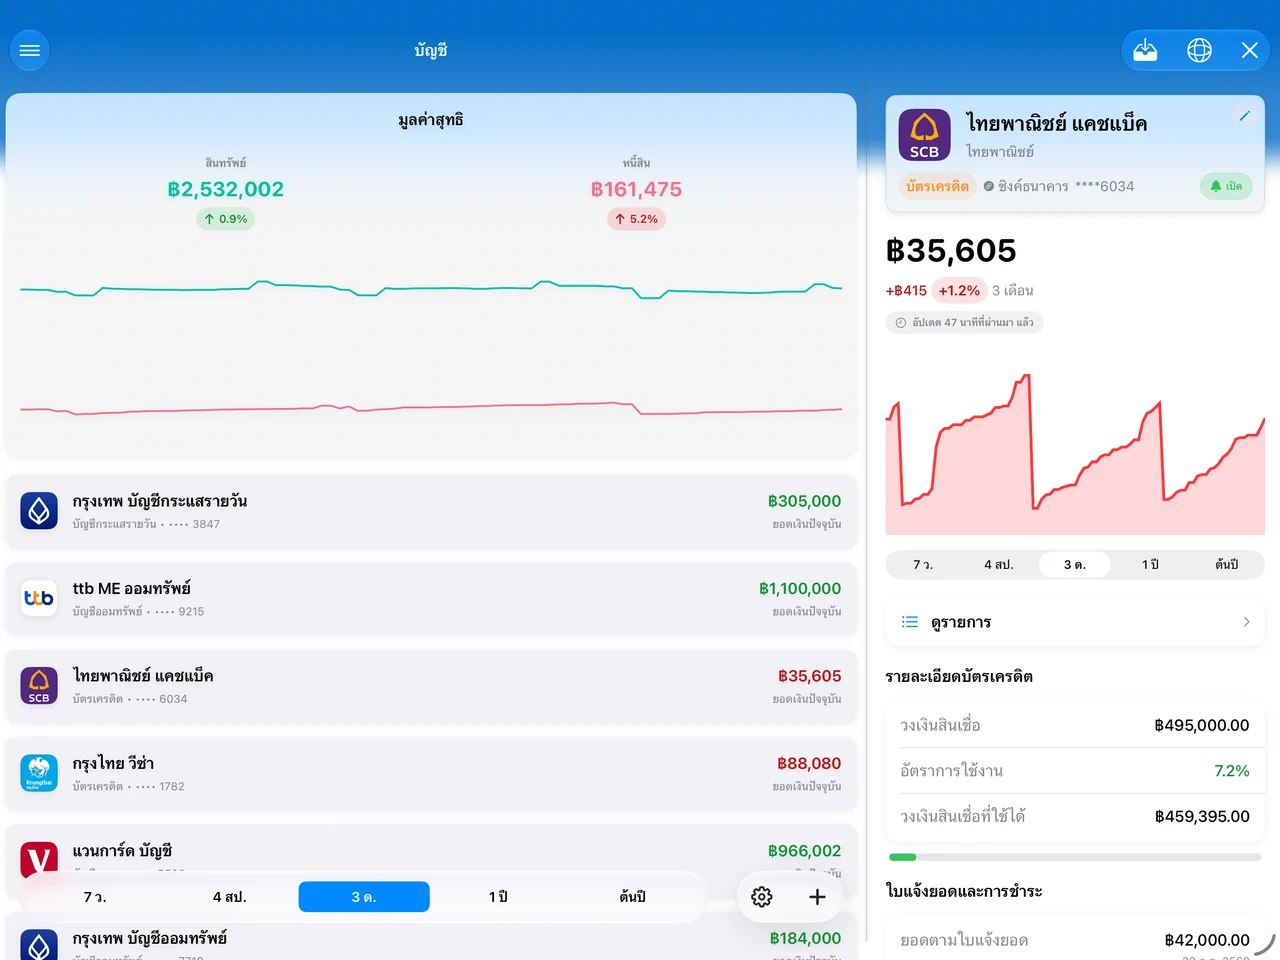Add an account with plus icon

pyautogui.click(x=817, y=897)
